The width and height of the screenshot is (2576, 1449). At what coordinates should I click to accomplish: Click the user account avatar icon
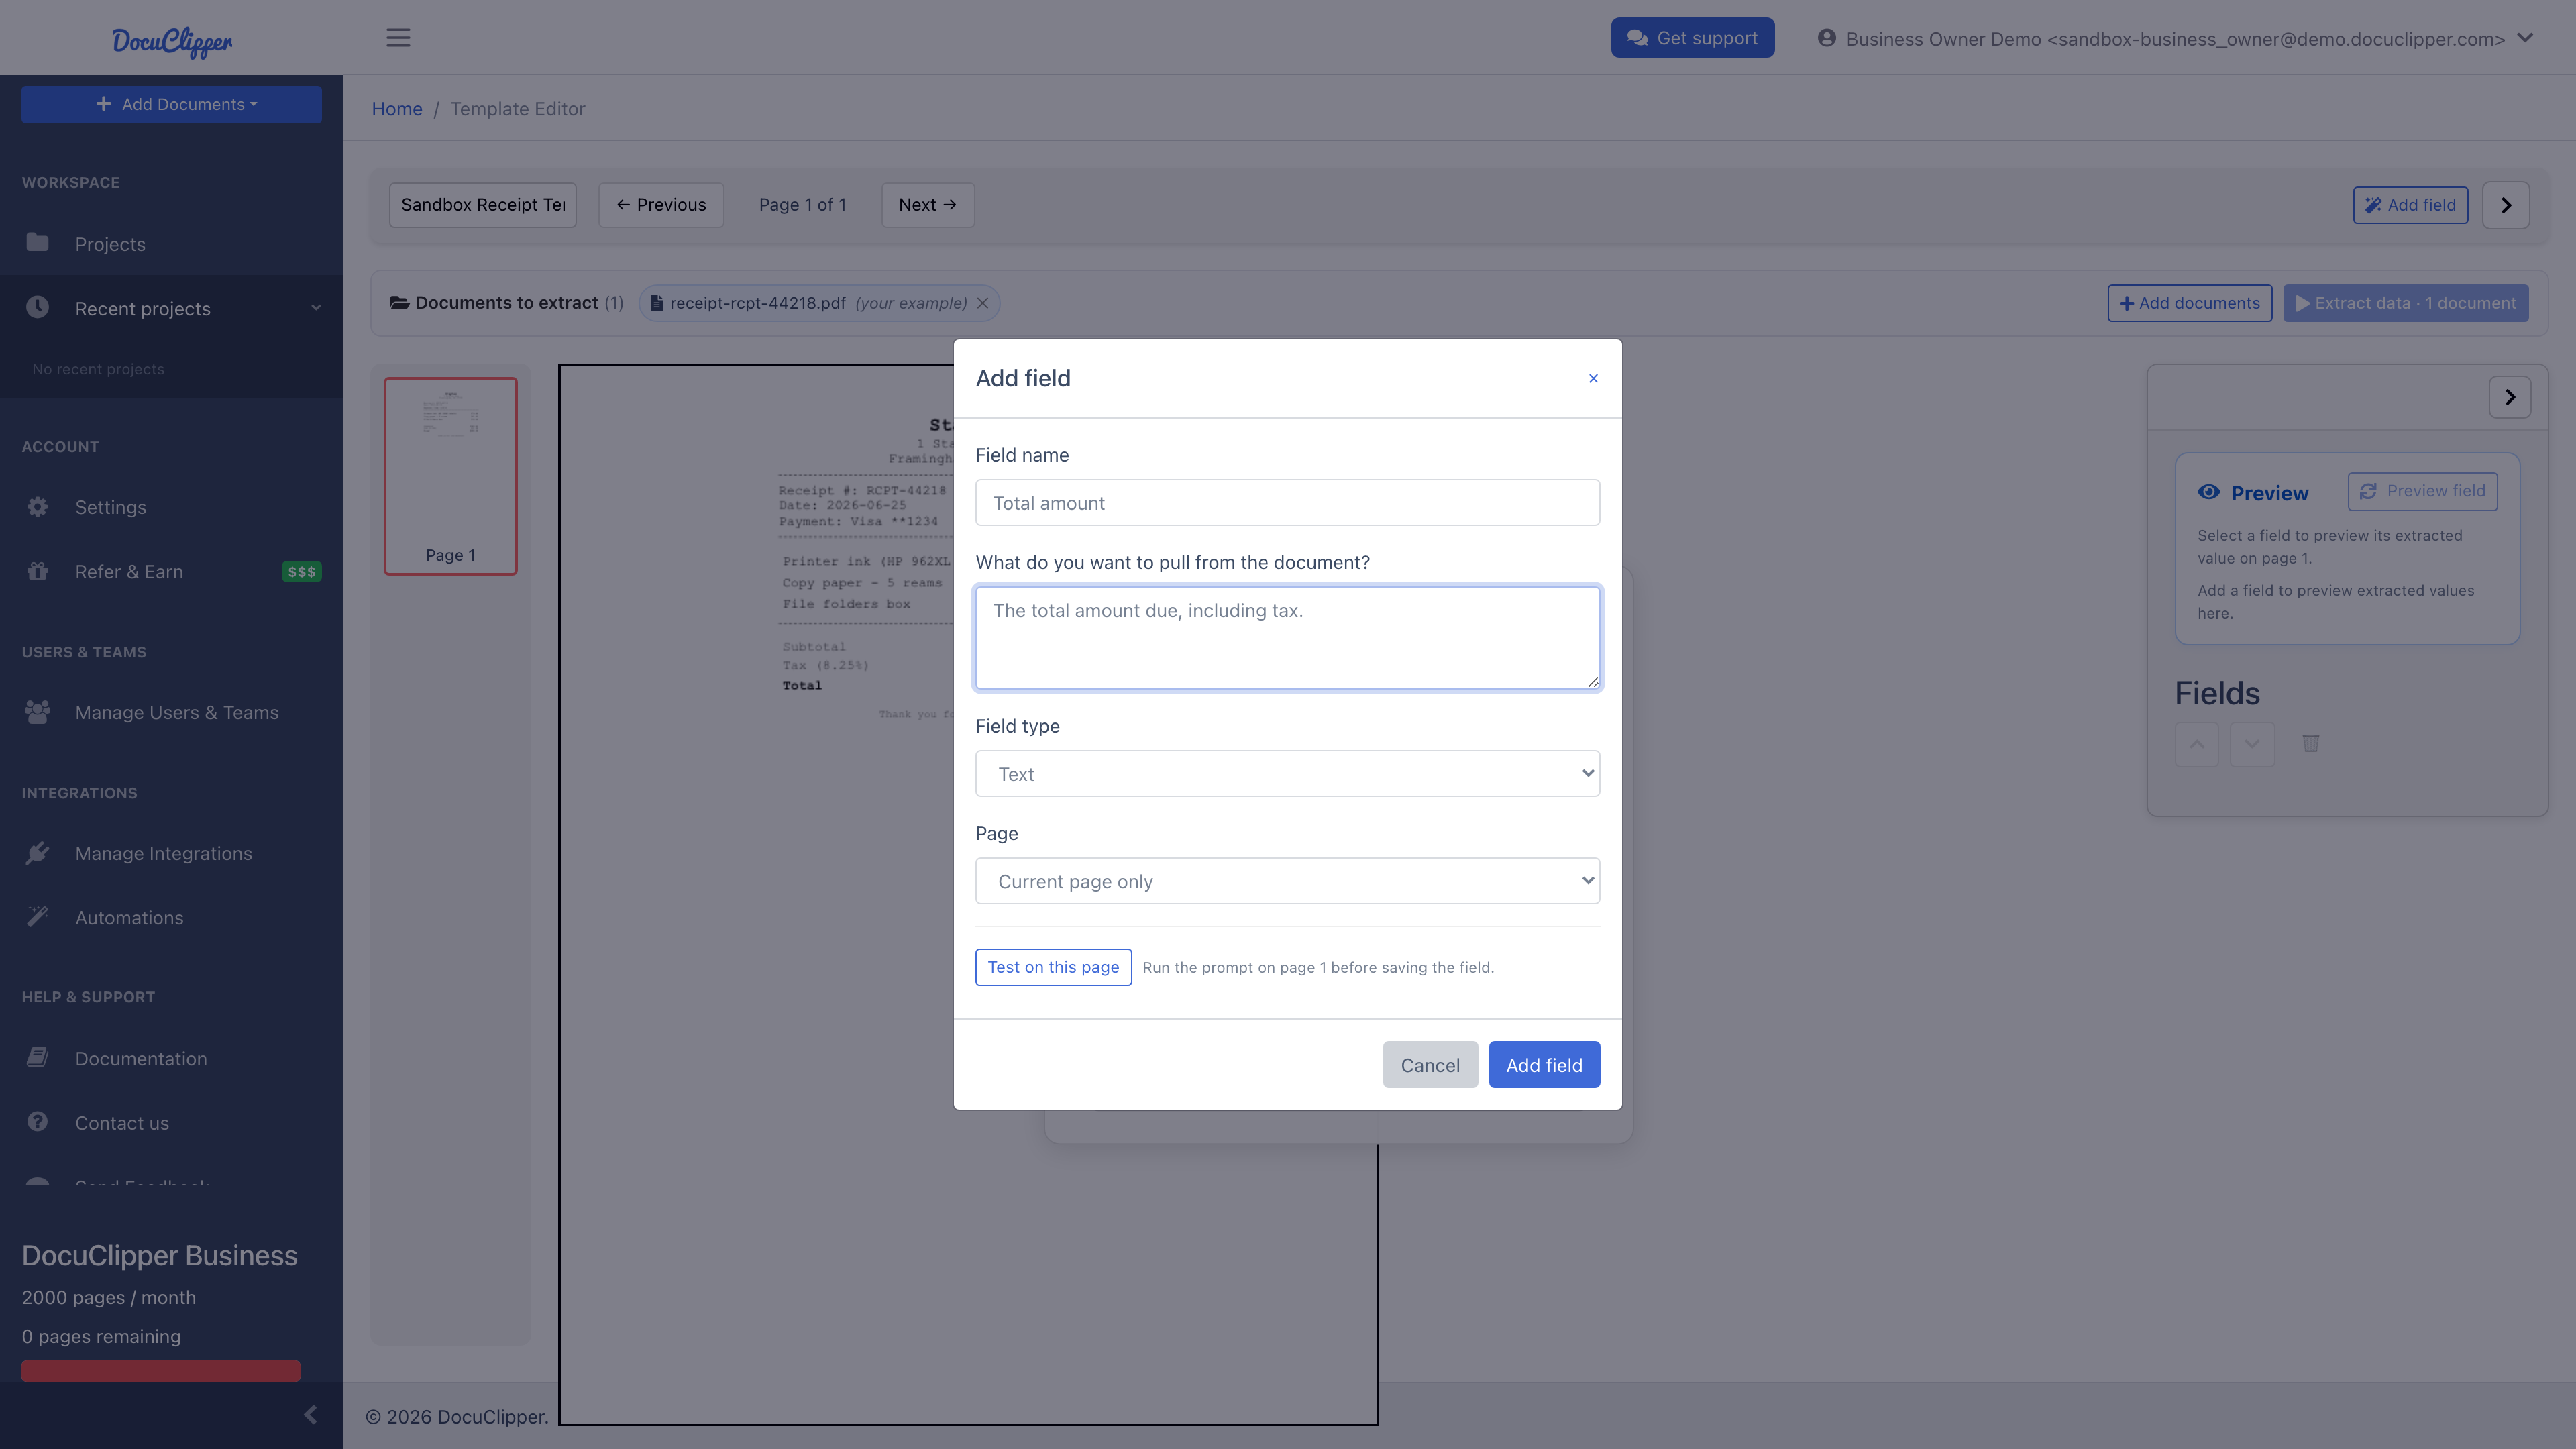tap(1826, 38)
